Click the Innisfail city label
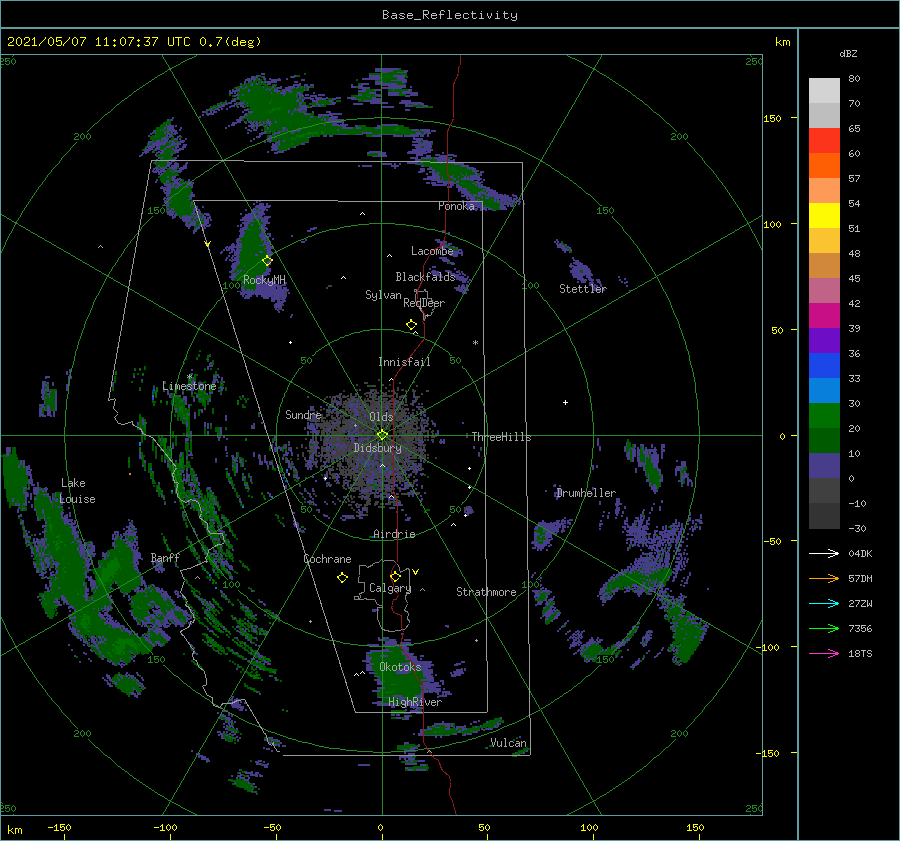 point(404,362)
